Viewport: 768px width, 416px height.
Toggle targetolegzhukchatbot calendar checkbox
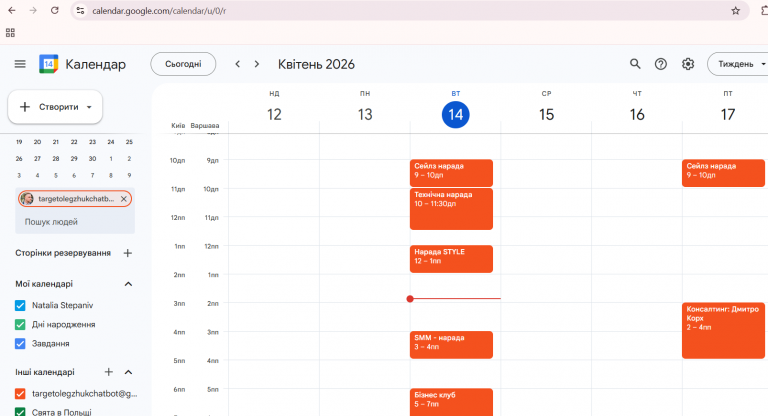pyautogui.click(x=20, y=393)
